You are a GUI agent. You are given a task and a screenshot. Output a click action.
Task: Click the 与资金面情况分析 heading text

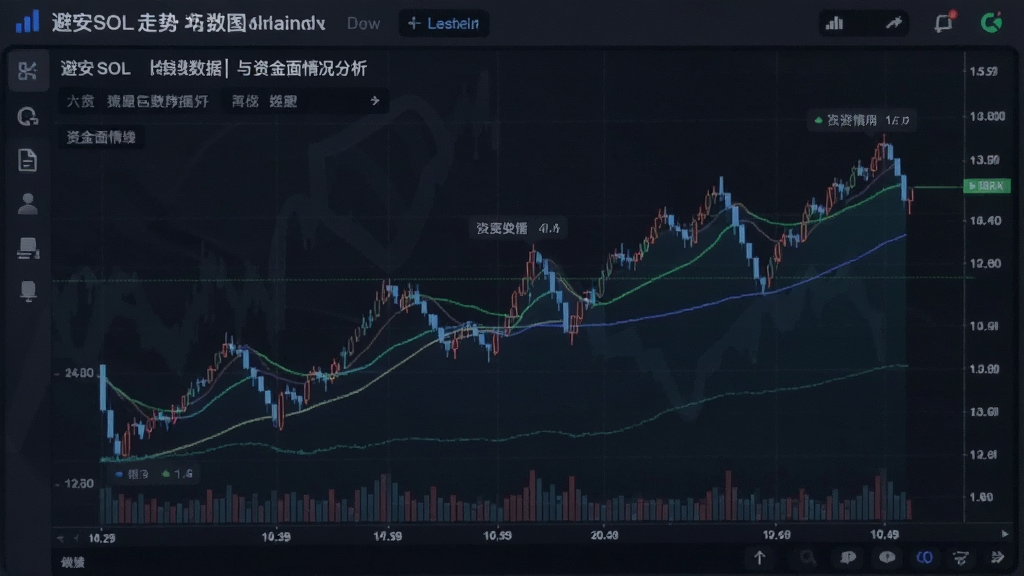[x=301, y=69]
